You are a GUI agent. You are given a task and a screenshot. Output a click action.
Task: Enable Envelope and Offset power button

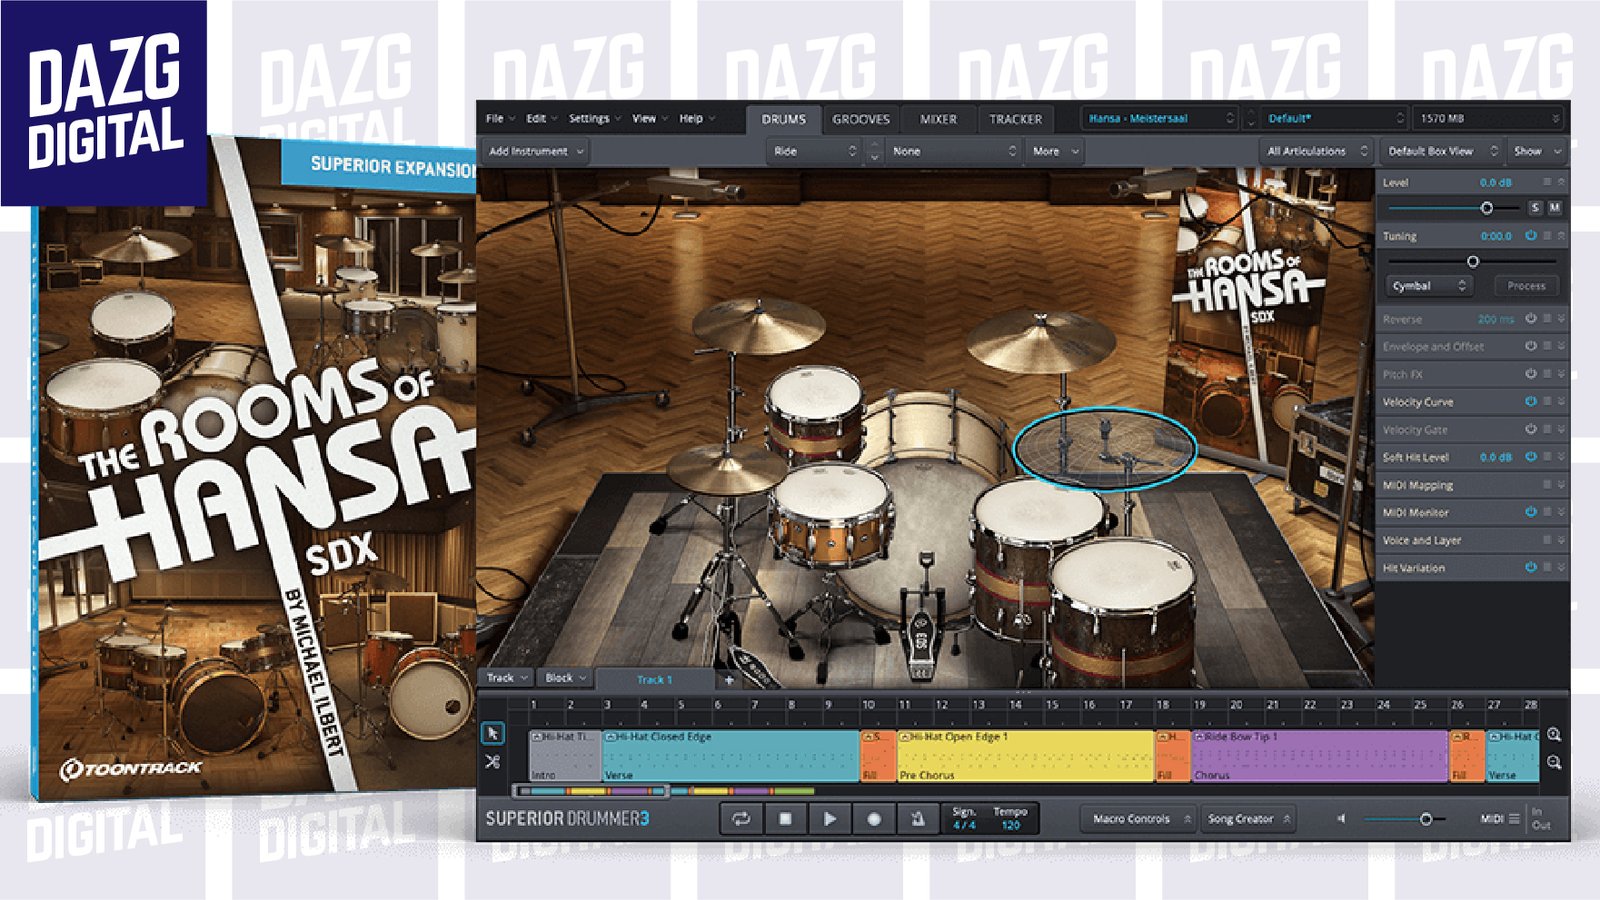(1530, 346)
